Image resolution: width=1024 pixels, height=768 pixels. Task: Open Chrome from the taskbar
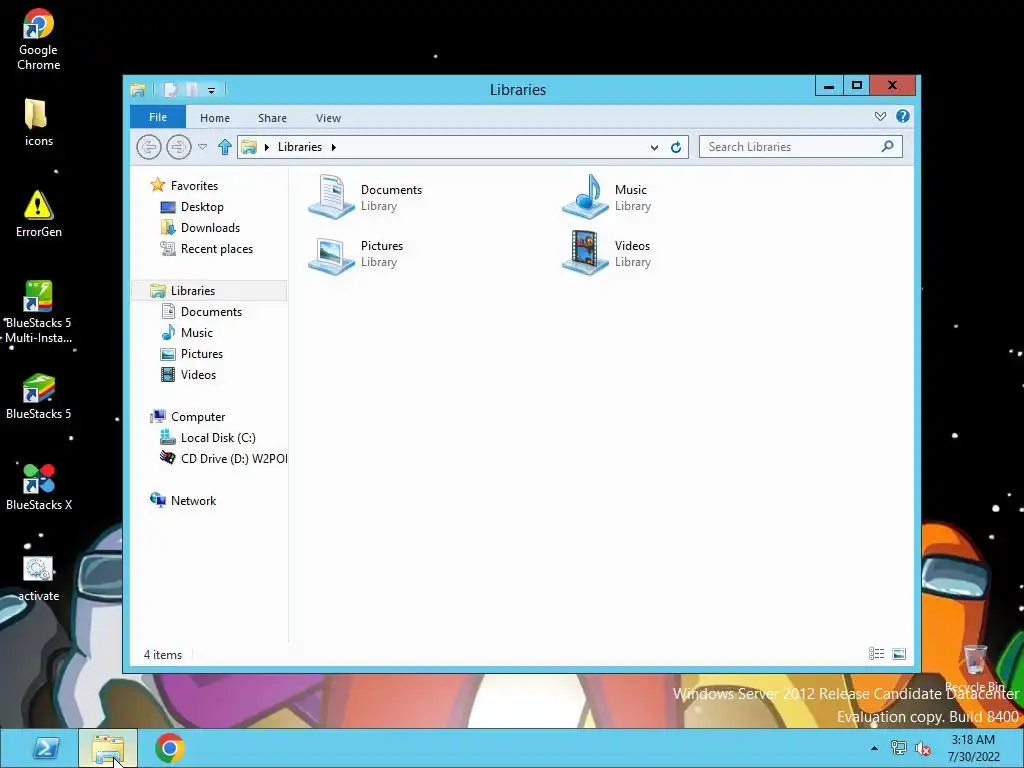pos(170,748)
